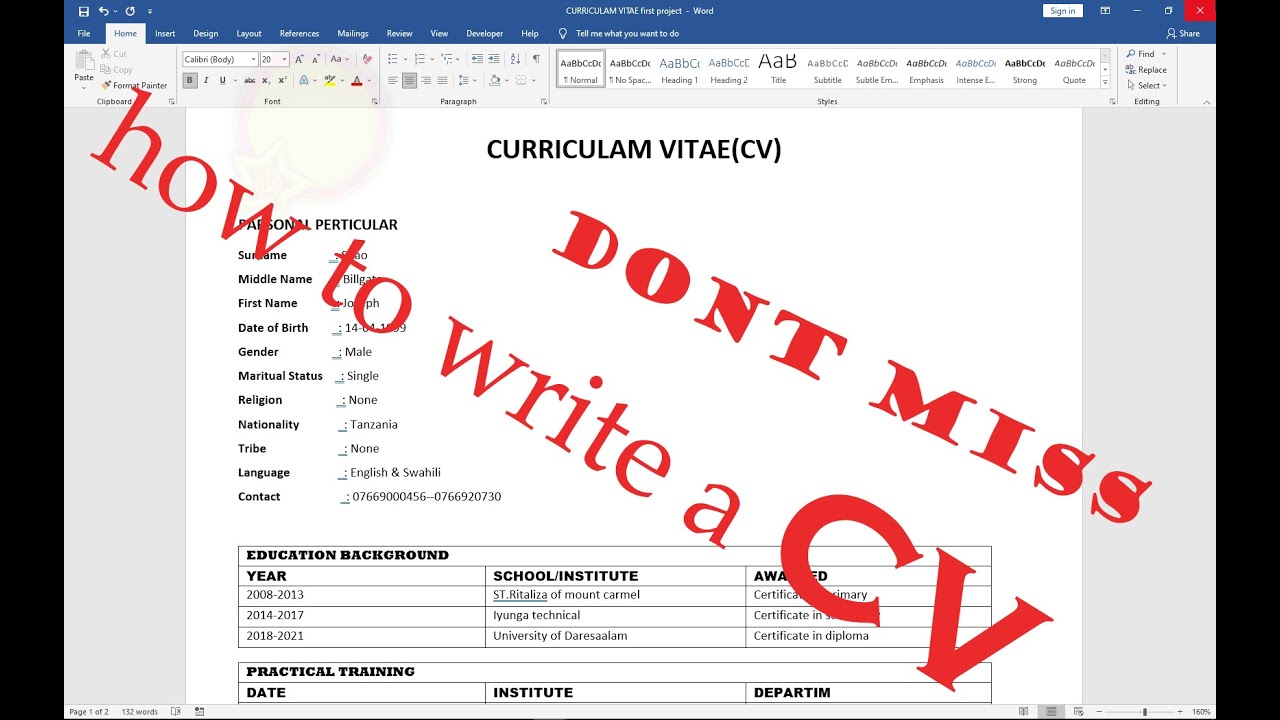1280x720 pixels.
Task: Open the File tab
Action: tap(84, 33)
